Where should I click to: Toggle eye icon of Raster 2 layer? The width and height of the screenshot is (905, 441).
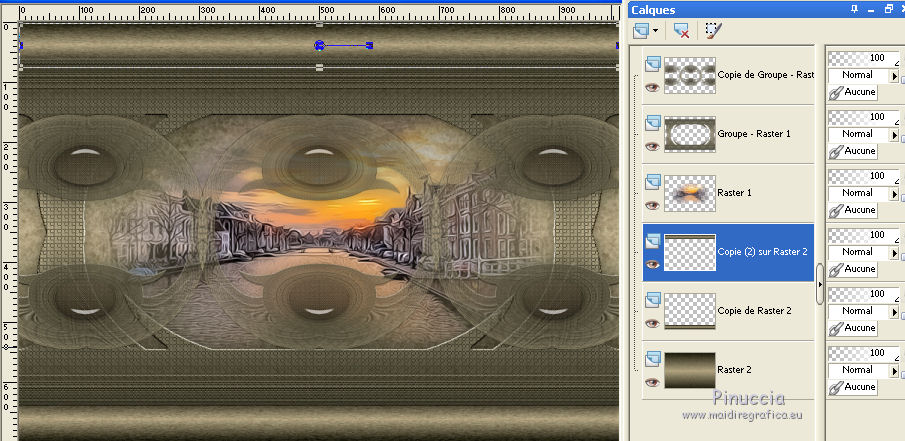(x=652, y=382)
